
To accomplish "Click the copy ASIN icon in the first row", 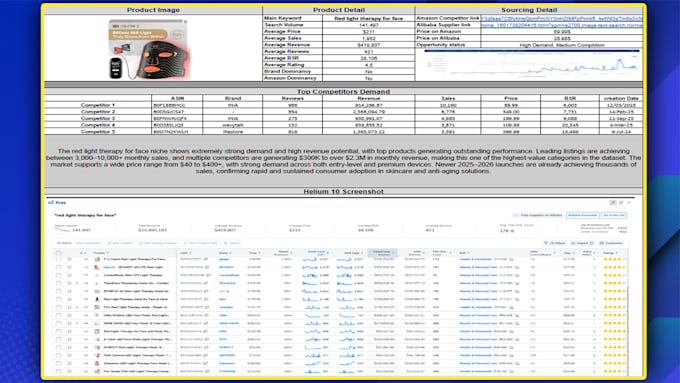I will coord(207,259).
